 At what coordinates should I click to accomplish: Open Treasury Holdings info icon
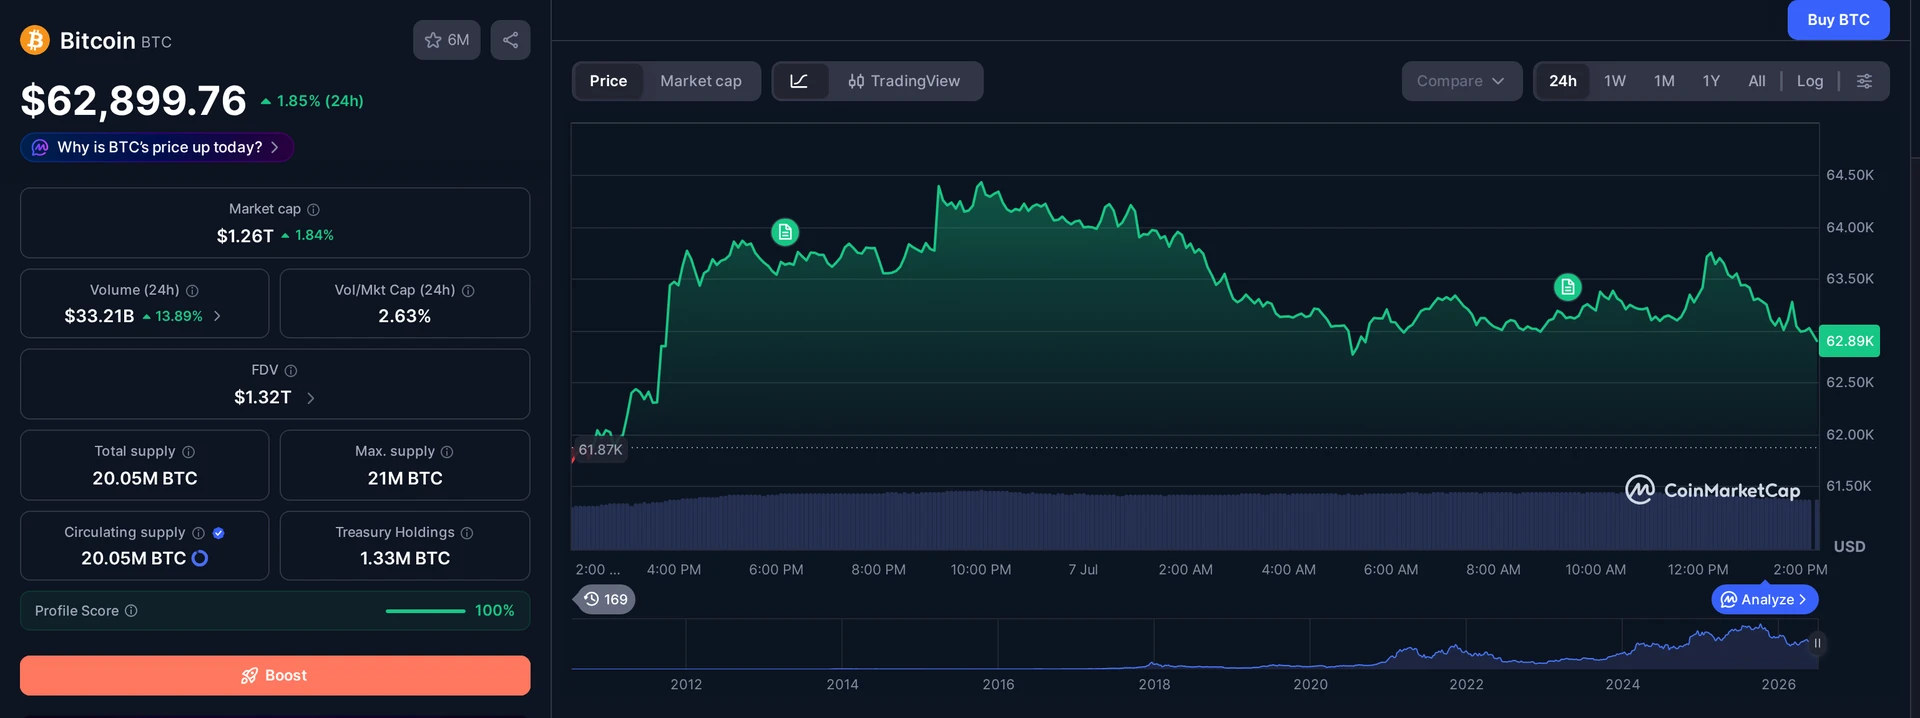point(467,533)
